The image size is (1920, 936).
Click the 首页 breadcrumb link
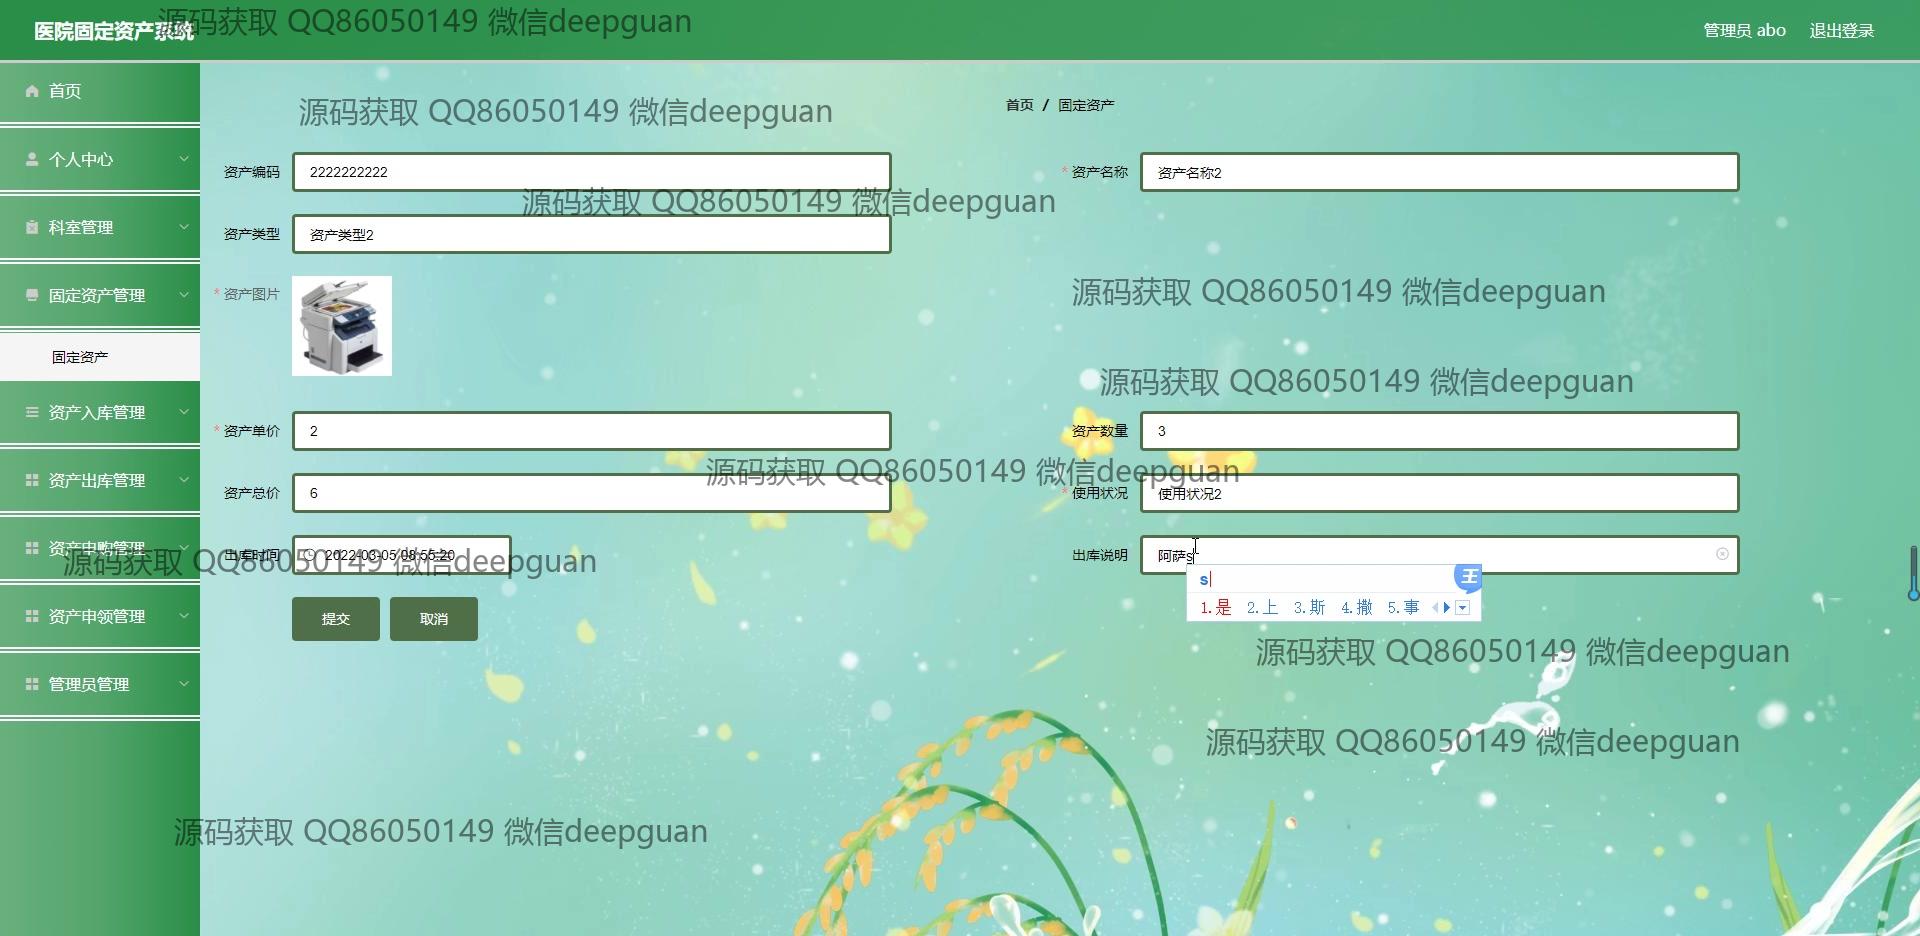pos(1019,105)
